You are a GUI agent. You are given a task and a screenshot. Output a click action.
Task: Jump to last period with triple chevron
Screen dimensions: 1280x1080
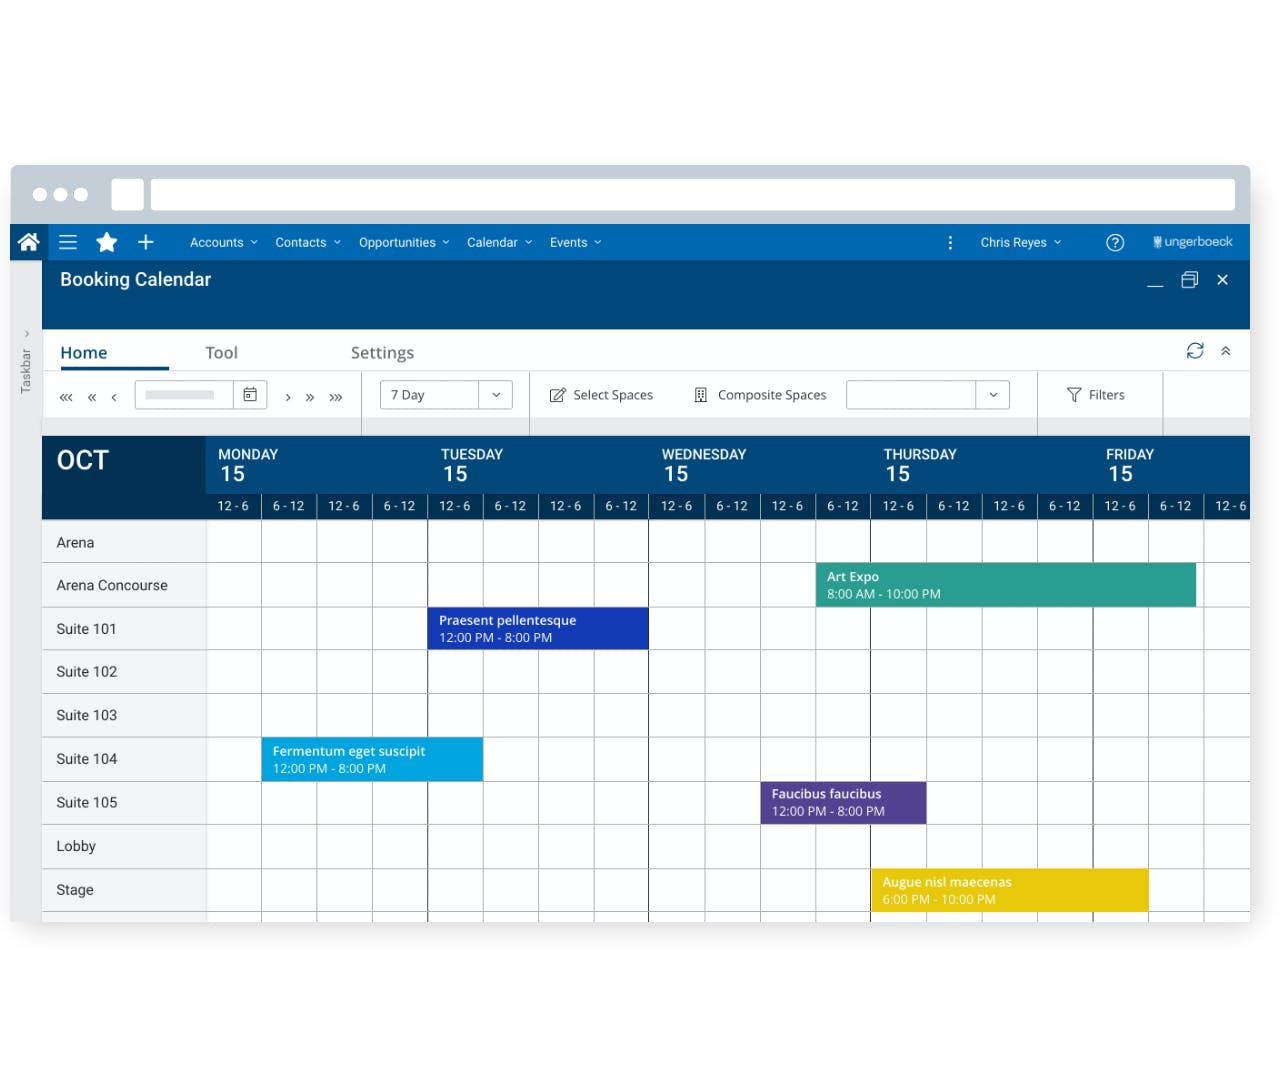[x=336, y=397]
